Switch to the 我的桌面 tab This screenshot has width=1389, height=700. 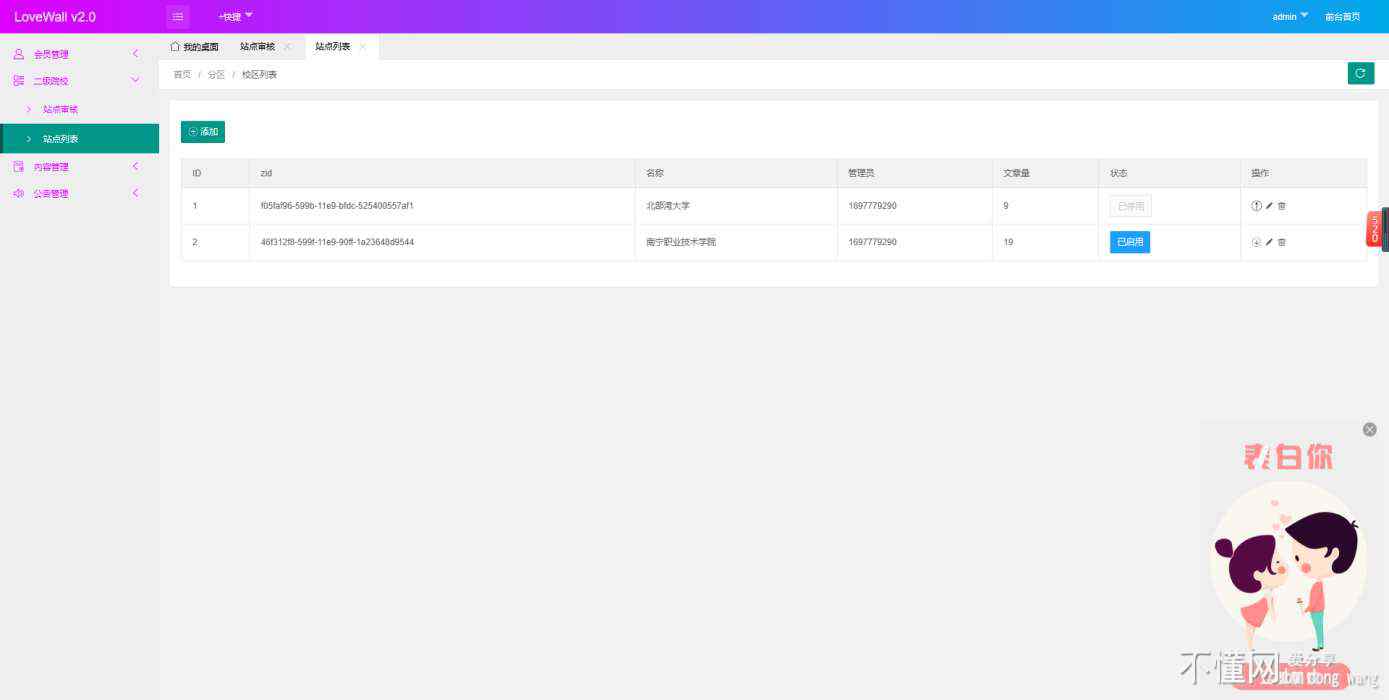(x=194, y=47)
